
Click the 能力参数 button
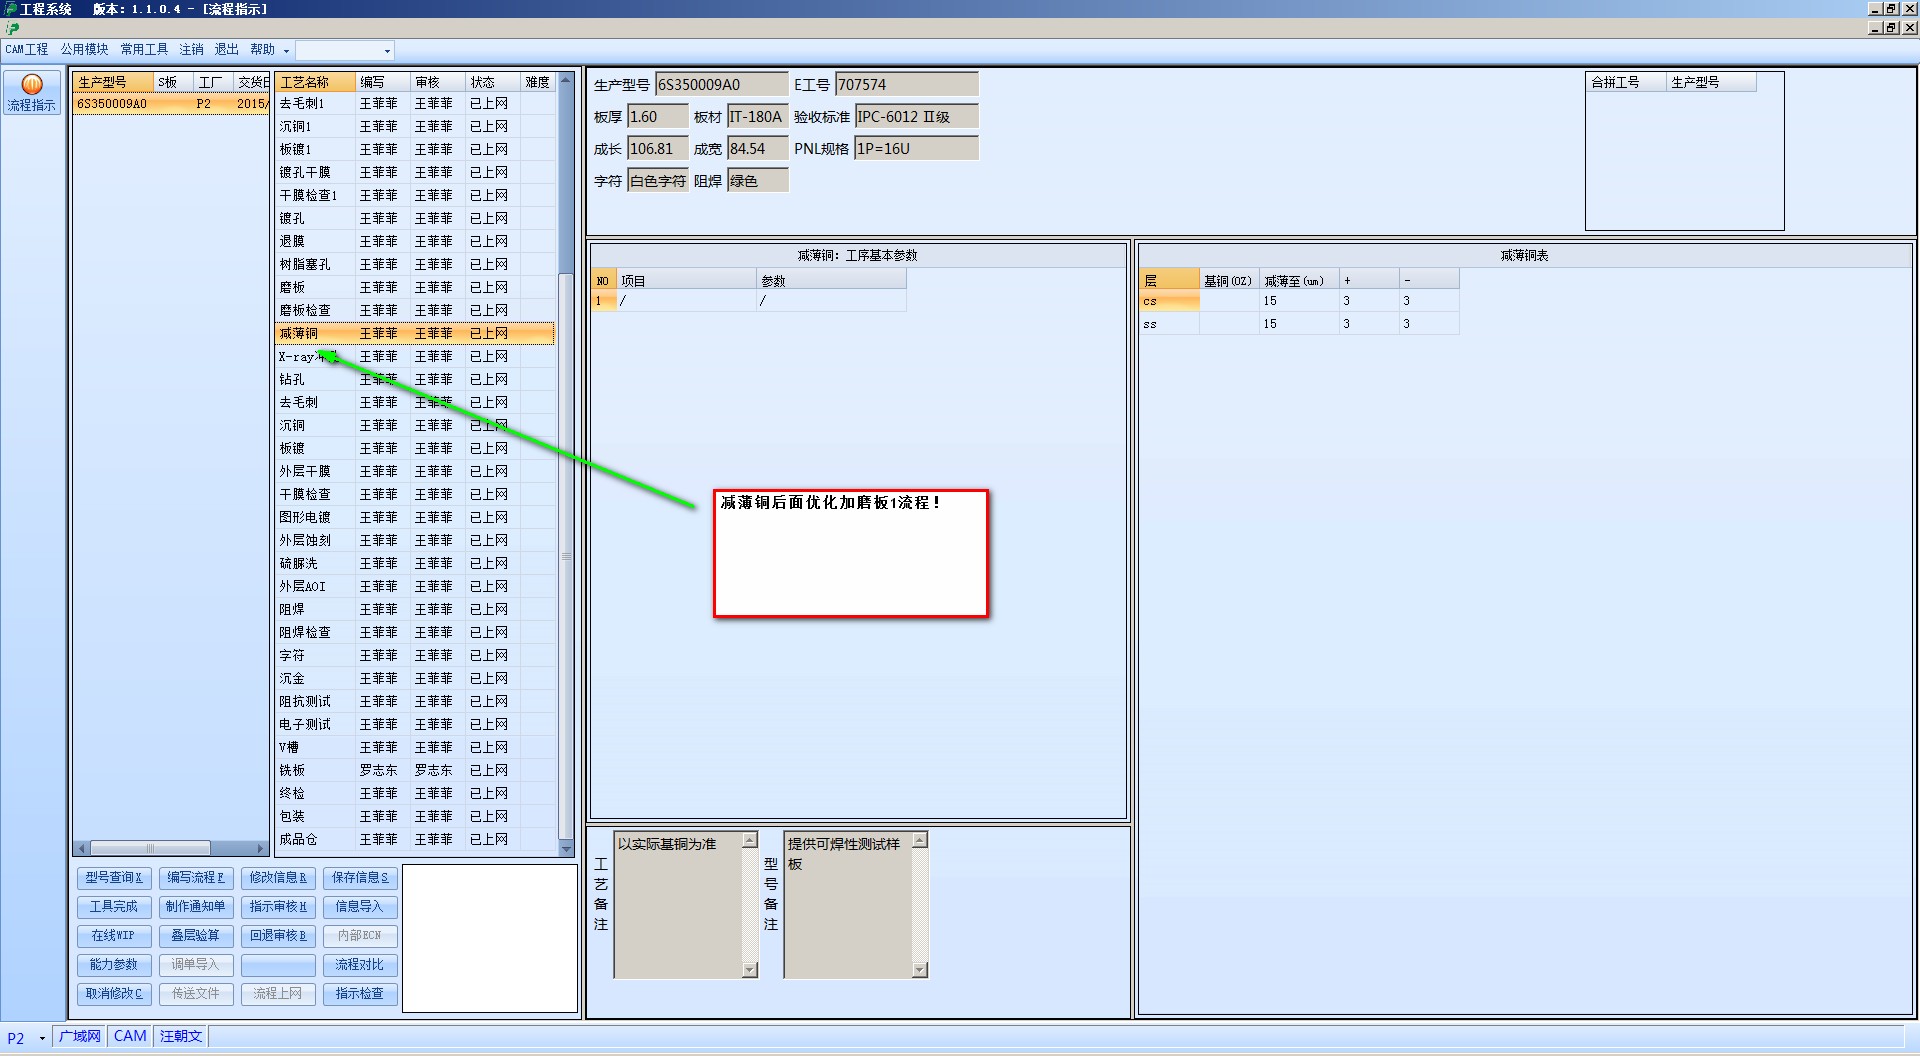(x=114, y=965)
